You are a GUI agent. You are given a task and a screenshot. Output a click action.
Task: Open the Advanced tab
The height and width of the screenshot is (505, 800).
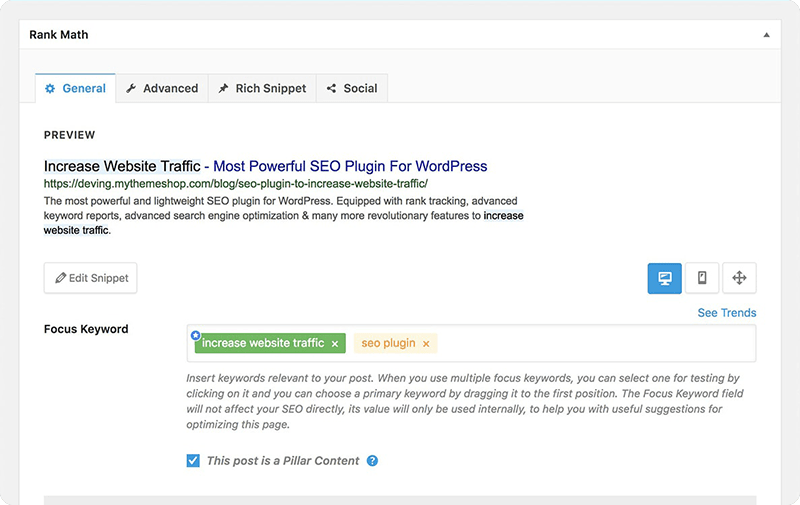coord(162,88)
